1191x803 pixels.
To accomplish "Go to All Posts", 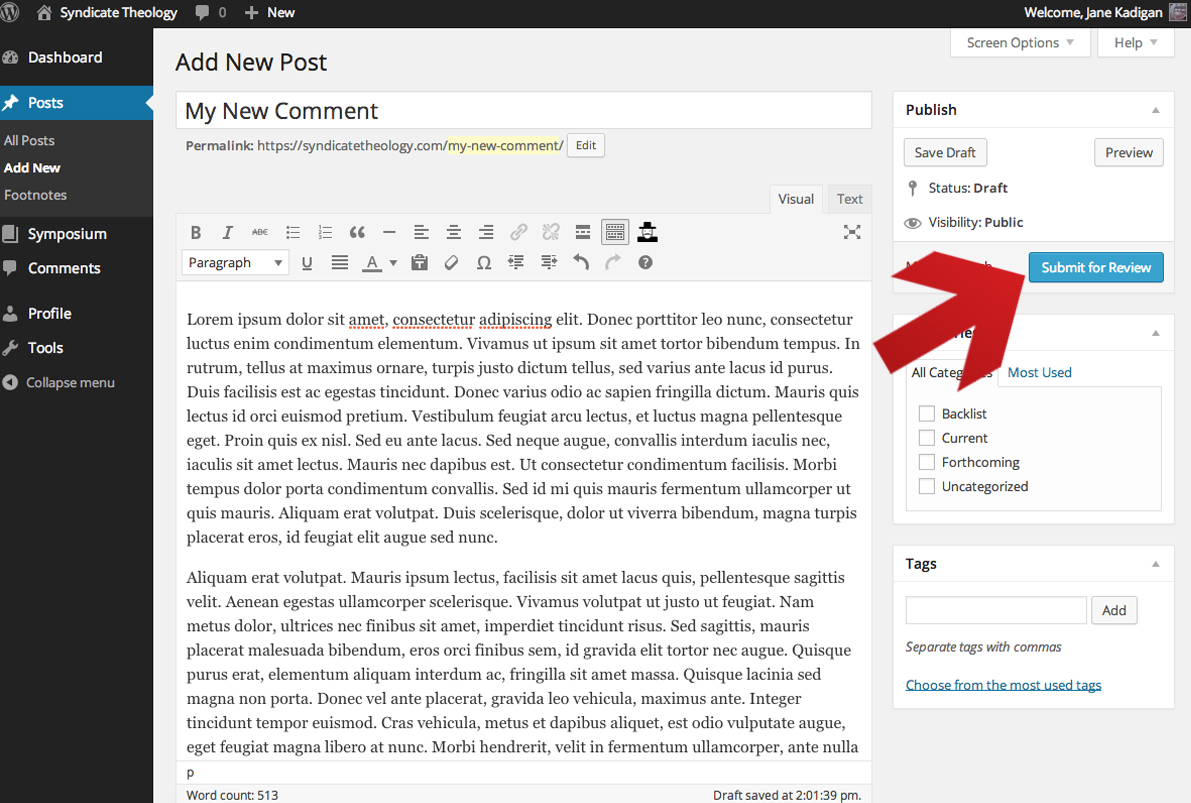I will [x=30, y=141].
